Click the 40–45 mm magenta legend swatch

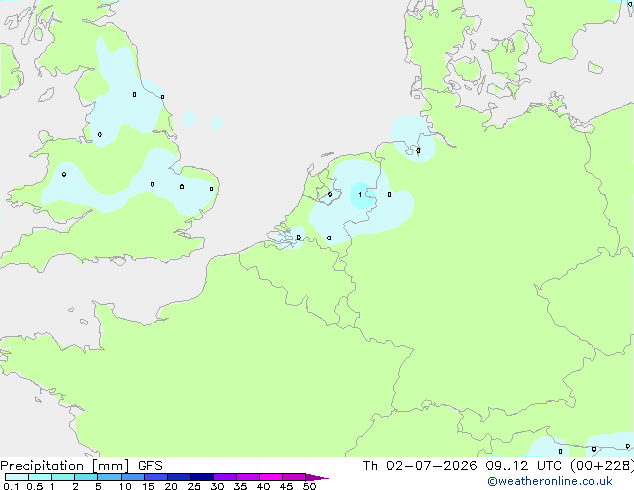pyautogui.click(x=271, y=477)
